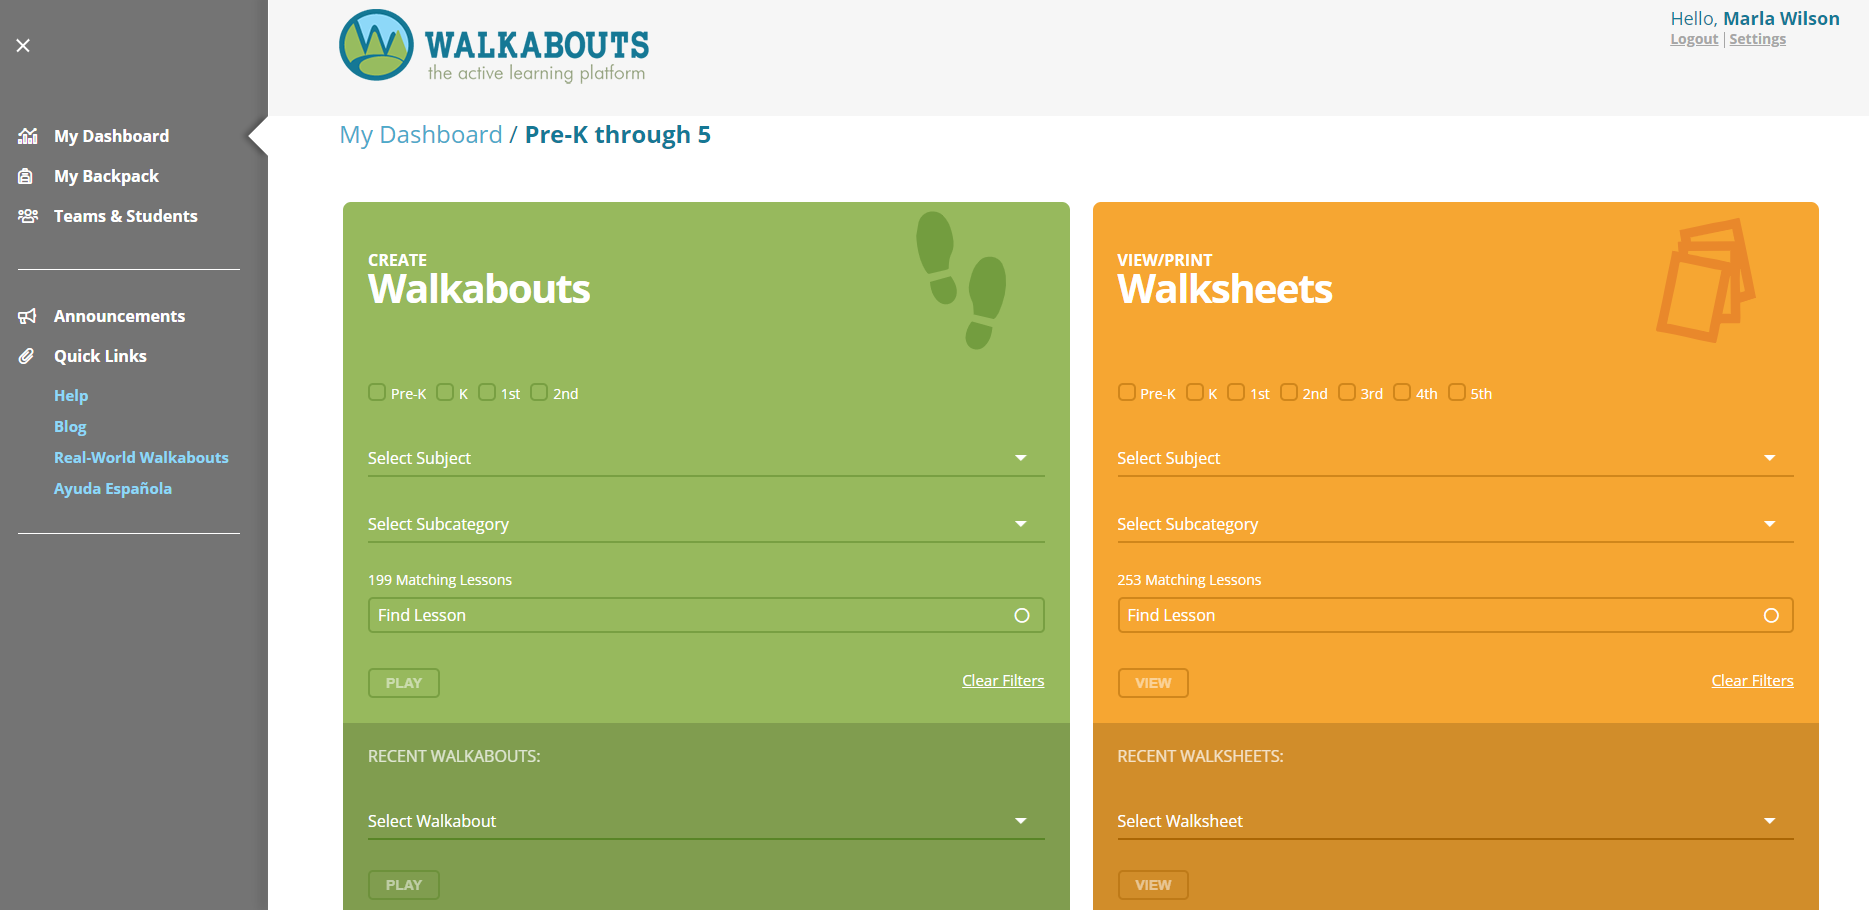The height and width of the screenshot is (910, 1869).
Task: Open Announcements section
Action: click(119, 316)
